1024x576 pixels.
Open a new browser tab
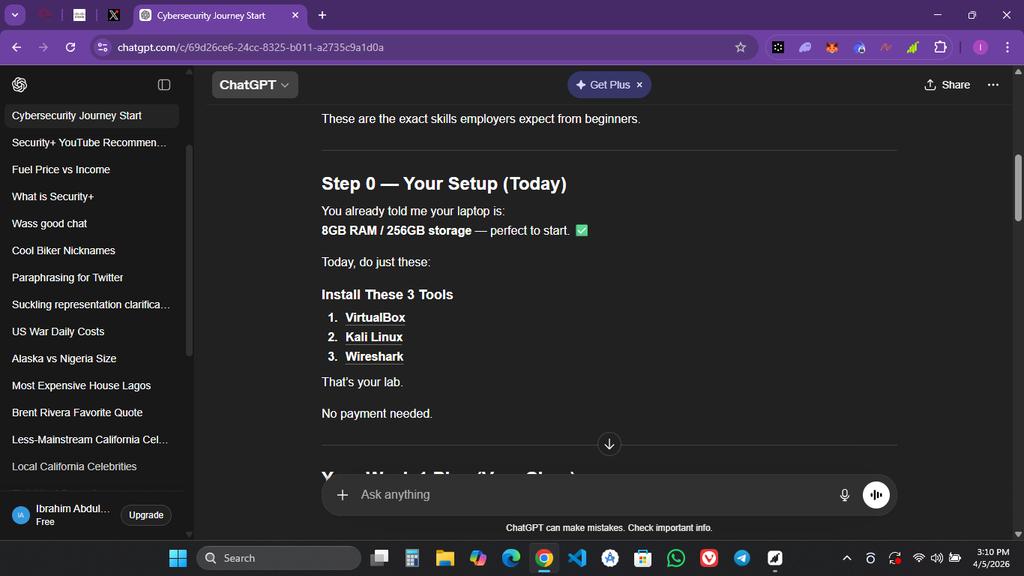(x=322, y=15)
